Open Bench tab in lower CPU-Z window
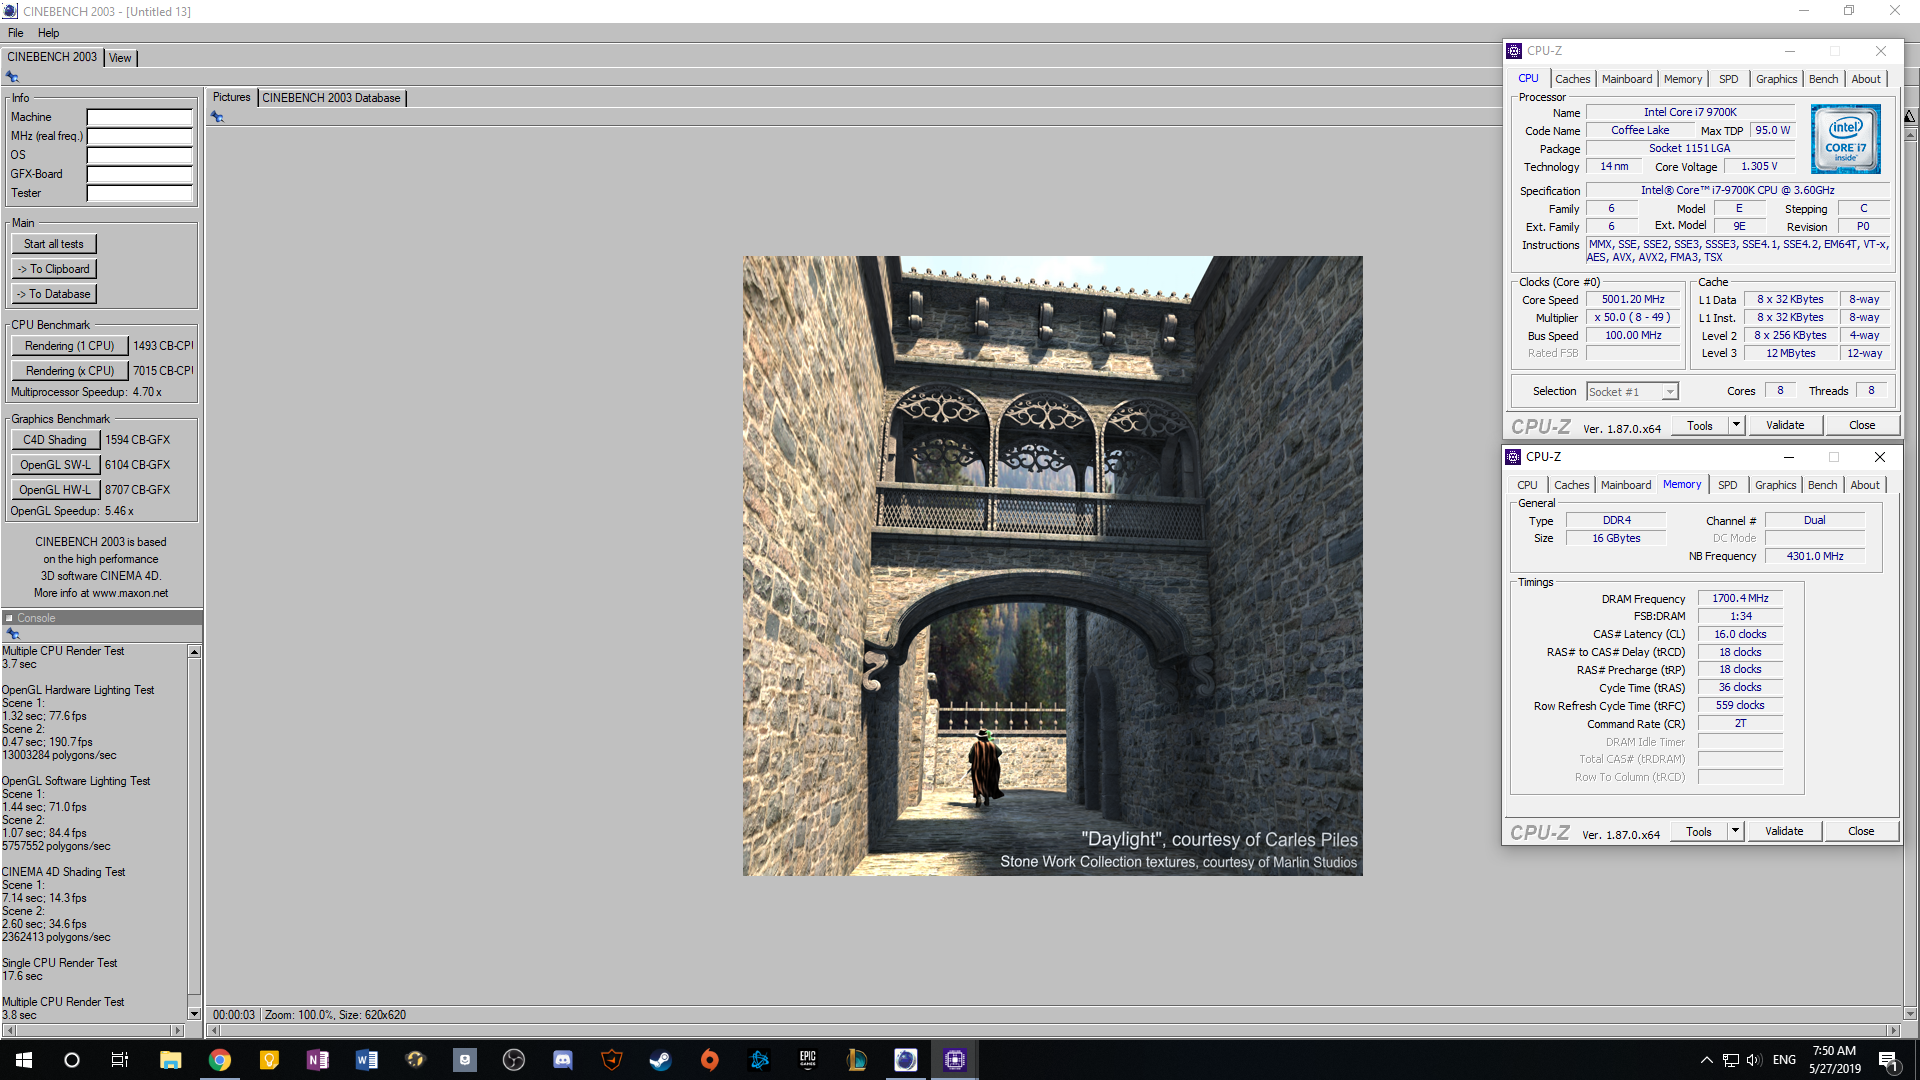The height and width of the screenshot is (1080, 1920). pos(1822,485)
